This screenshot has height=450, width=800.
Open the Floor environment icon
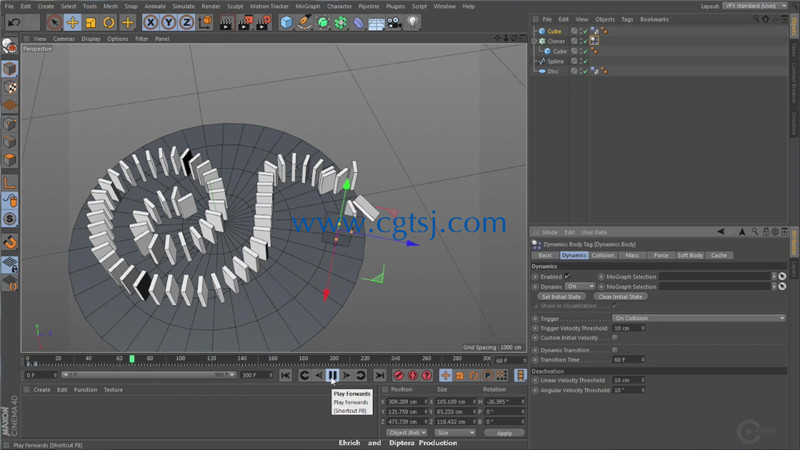(377, 22)
